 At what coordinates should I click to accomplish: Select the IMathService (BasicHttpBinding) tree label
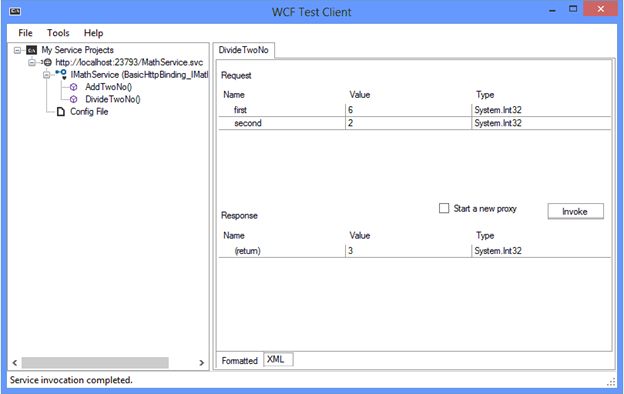pyautogui.click(x=139, y=75)
